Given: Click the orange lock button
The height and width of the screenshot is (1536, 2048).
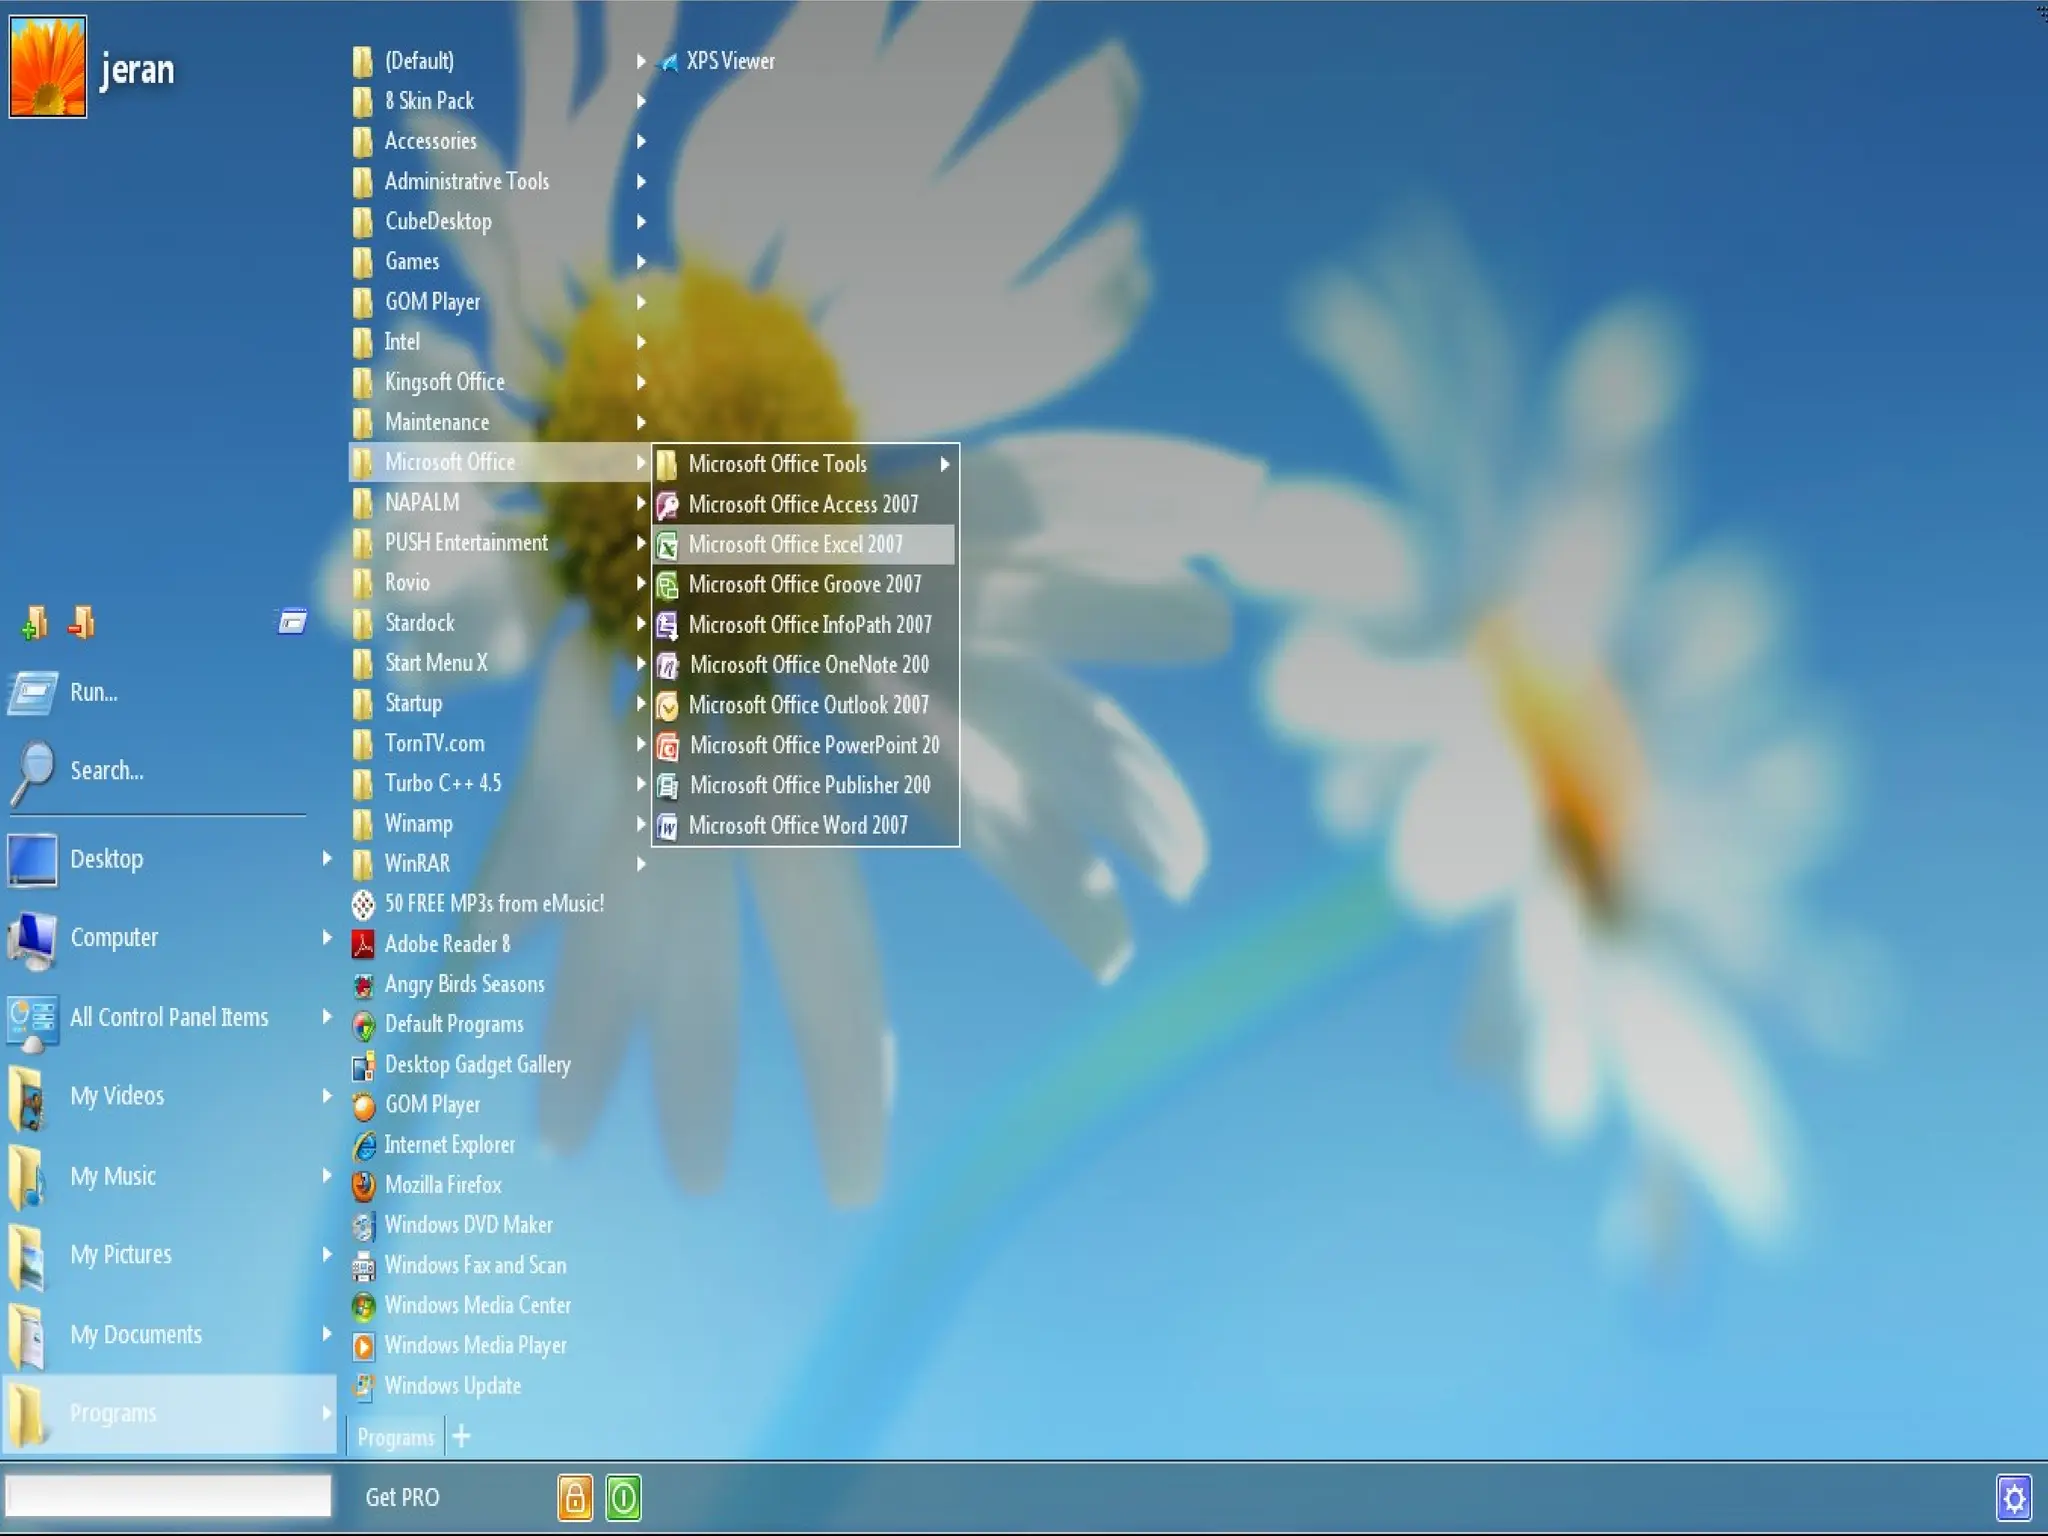Looking at the screenshot, I should pos(575,1497).
